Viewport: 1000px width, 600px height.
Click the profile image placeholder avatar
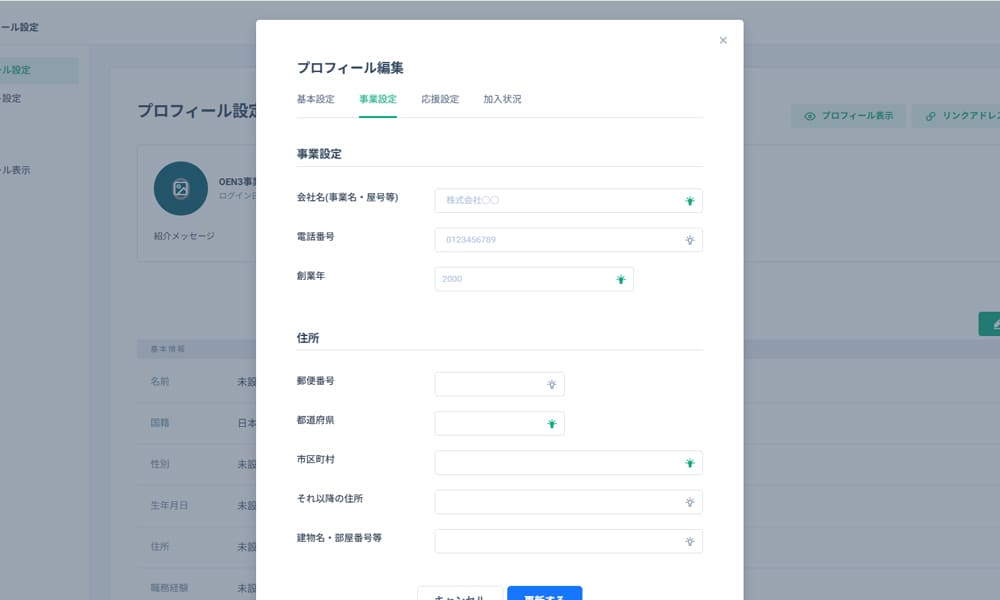point(181,188)
